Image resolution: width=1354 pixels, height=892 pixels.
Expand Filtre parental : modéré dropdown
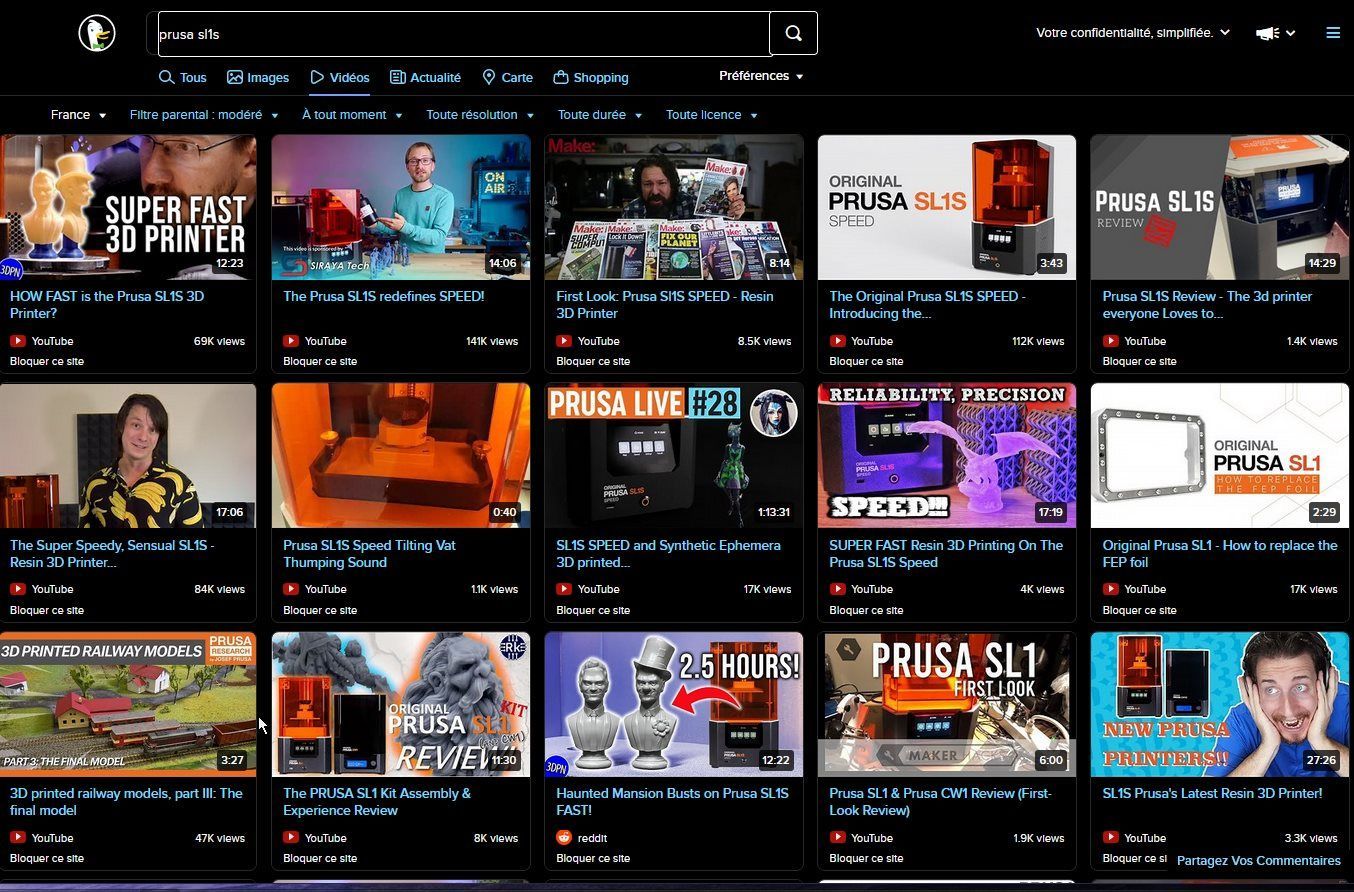pyautogui.click(x=204, y=115)
